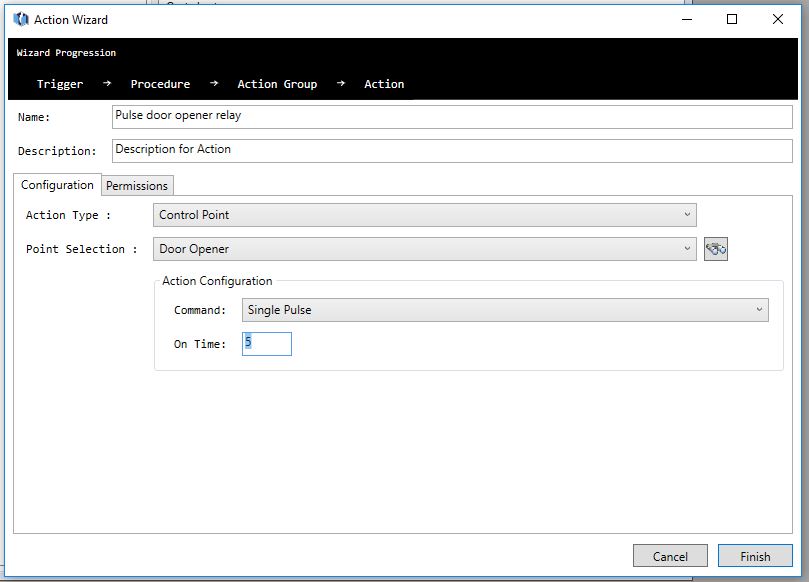
Task: Go to Trigger wizard step
Action: click(x=60, y=84)
